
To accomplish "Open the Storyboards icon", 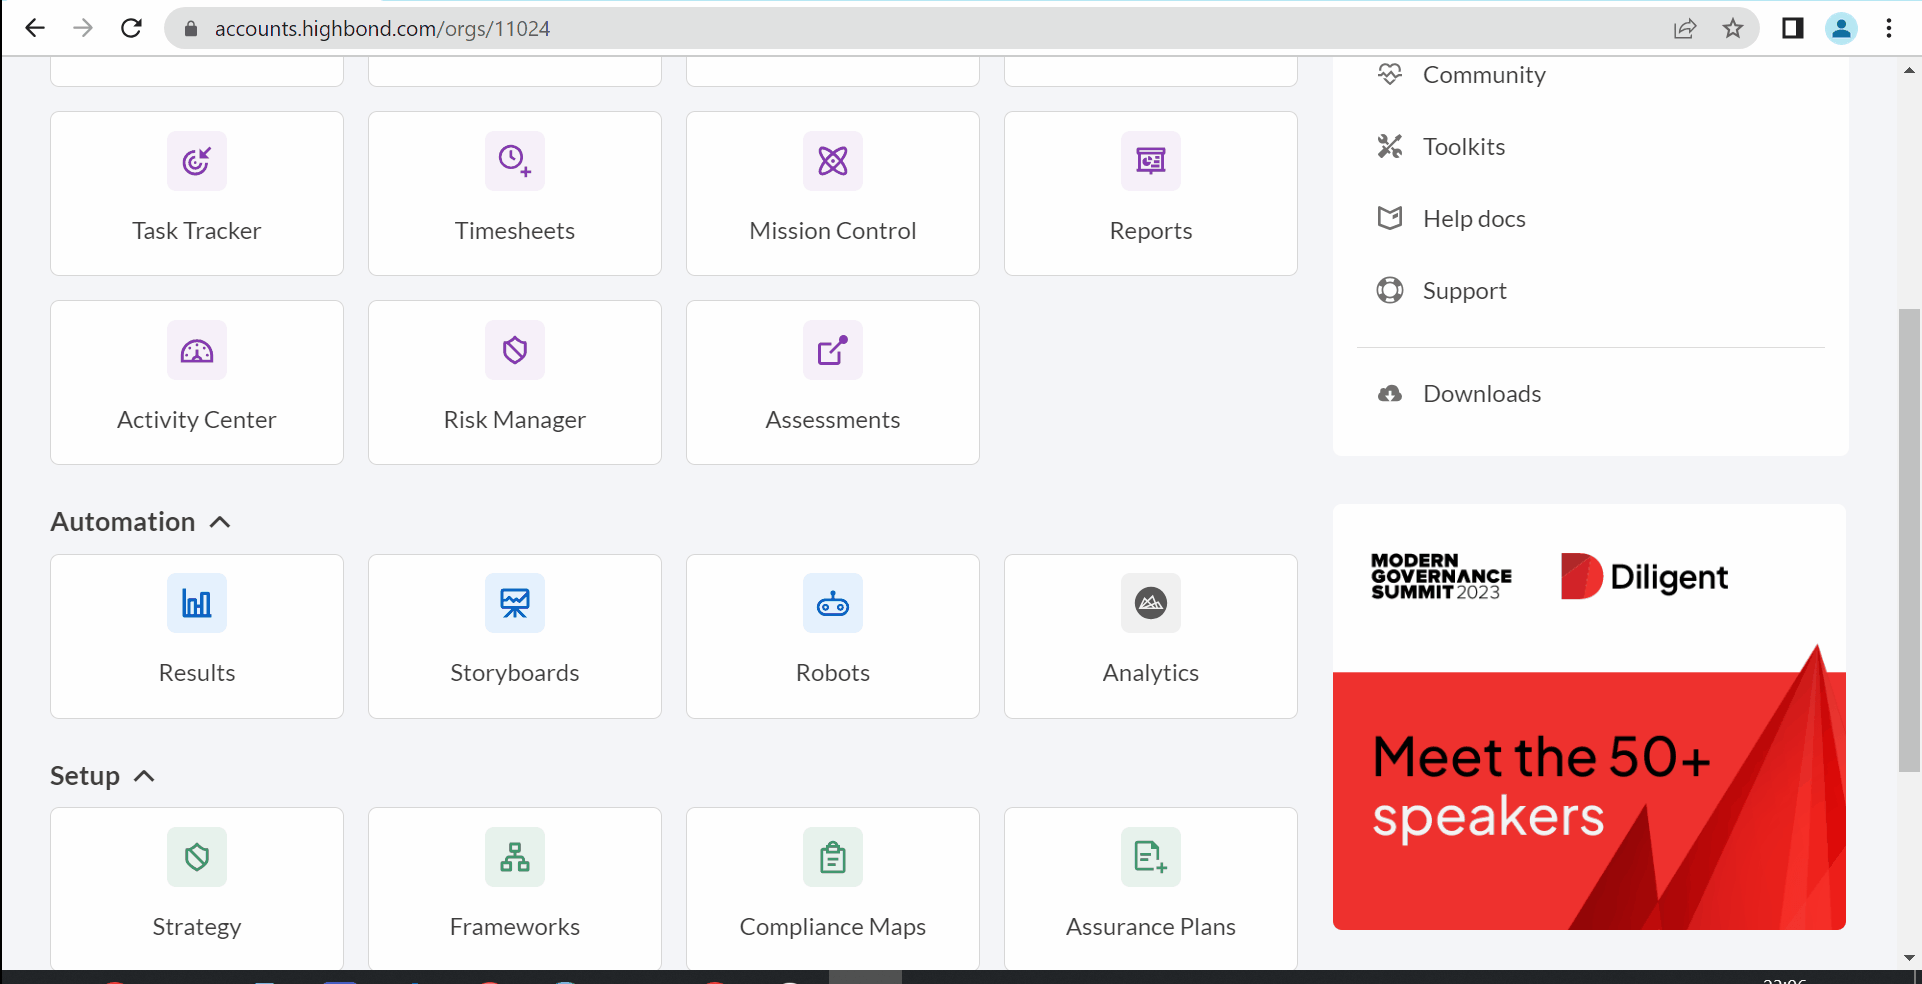I will point(515,604).
